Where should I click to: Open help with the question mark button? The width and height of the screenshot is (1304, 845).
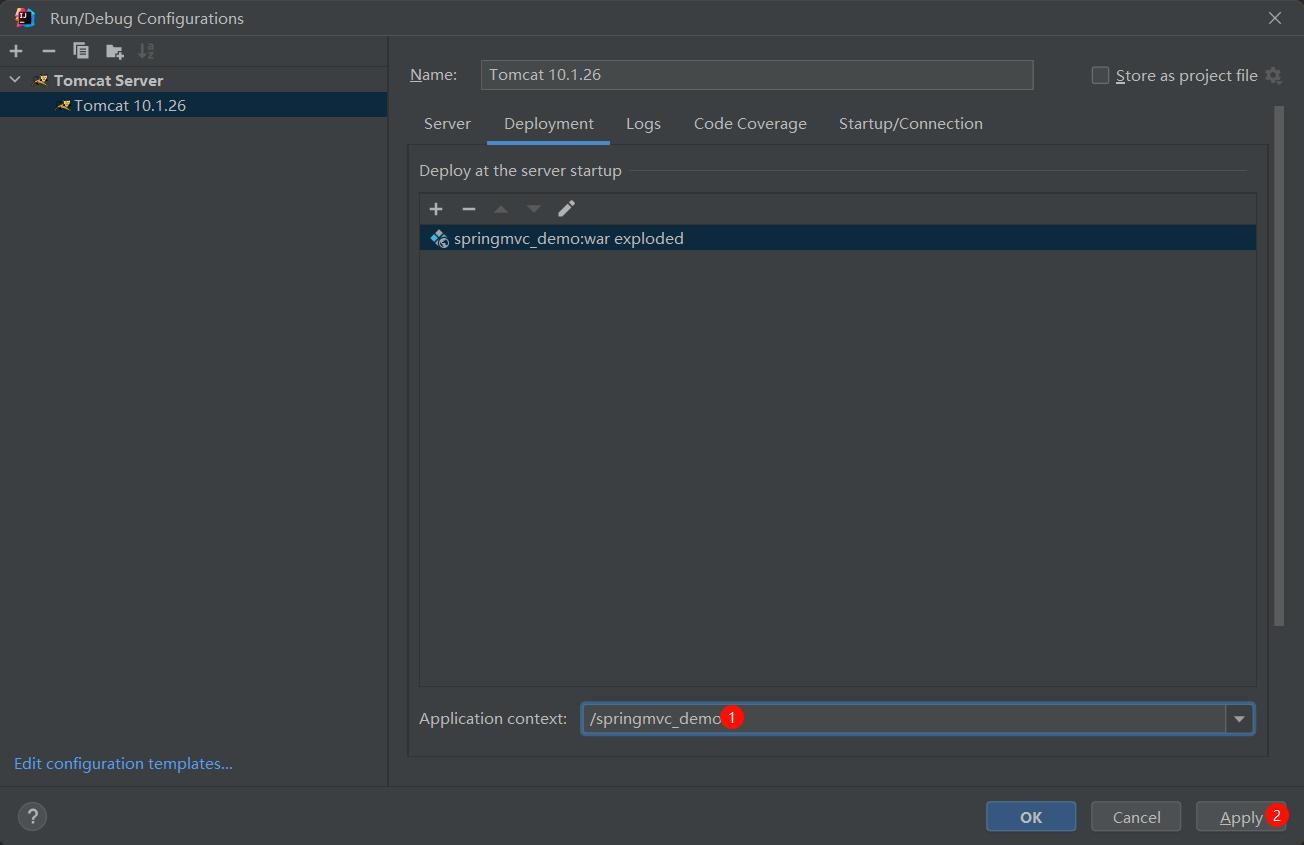(x=32, y=816)
